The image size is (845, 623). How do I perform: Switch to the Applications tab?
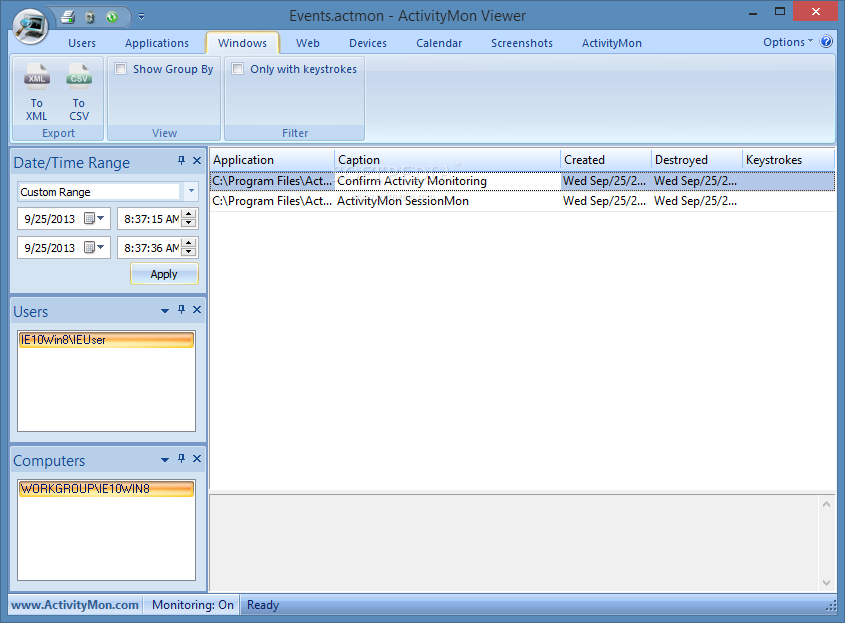pyautogui.click(x=157, y=43)
